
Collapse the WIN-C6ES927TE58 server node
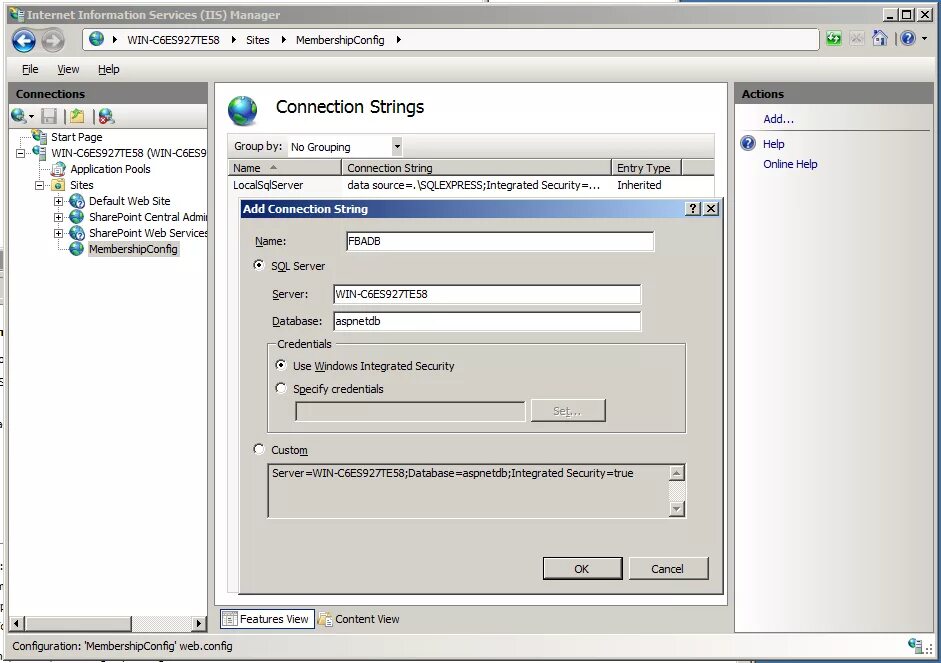coord(21,153)
